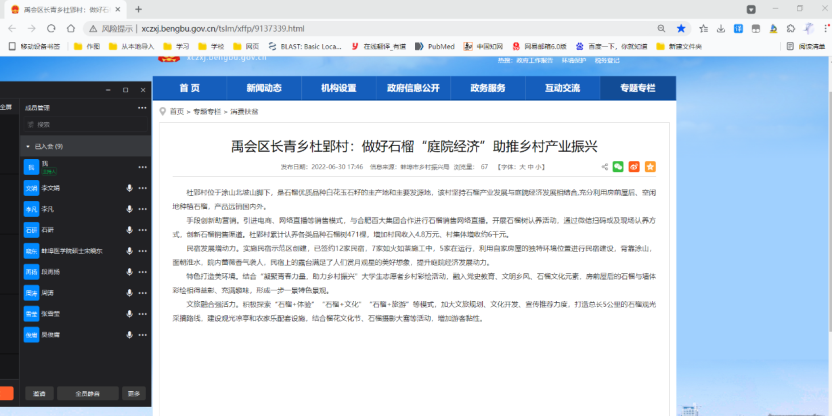The width and height of the screenshot is (832, 416).
Task: Open 新闻动态 navigation item
Action: [x=264, y=88]
